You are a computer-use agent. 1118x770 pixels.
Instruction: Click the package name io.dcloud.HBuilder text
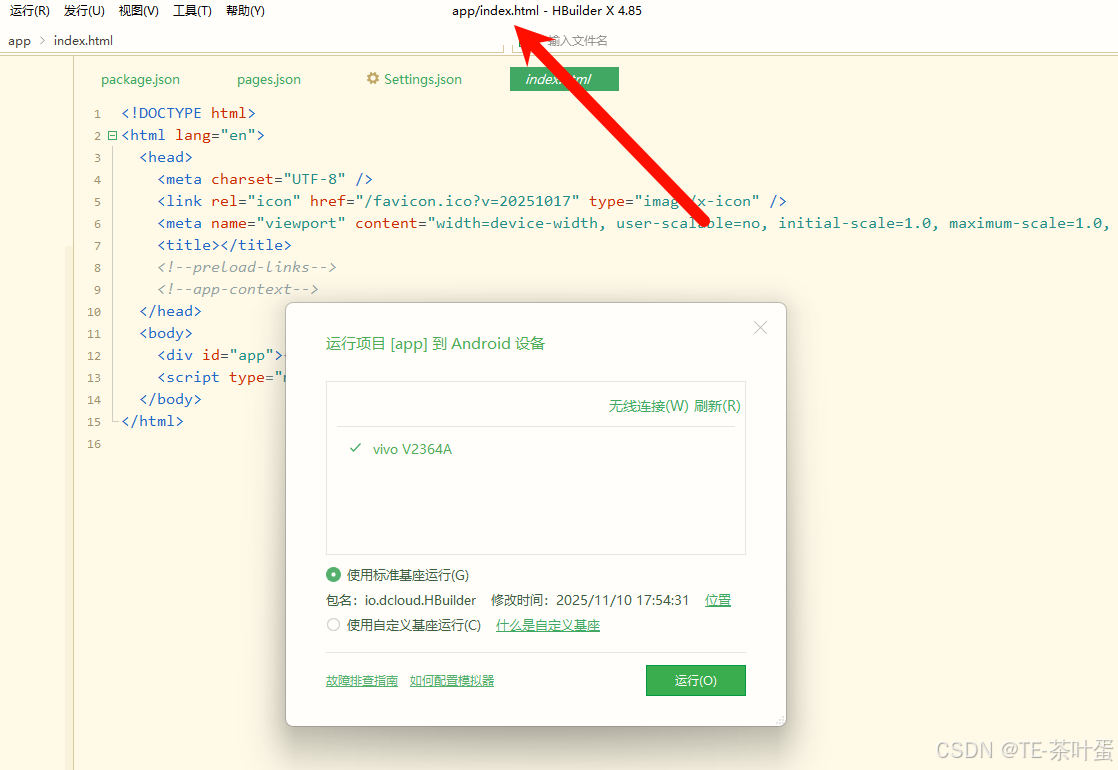(x=420, y=600)
